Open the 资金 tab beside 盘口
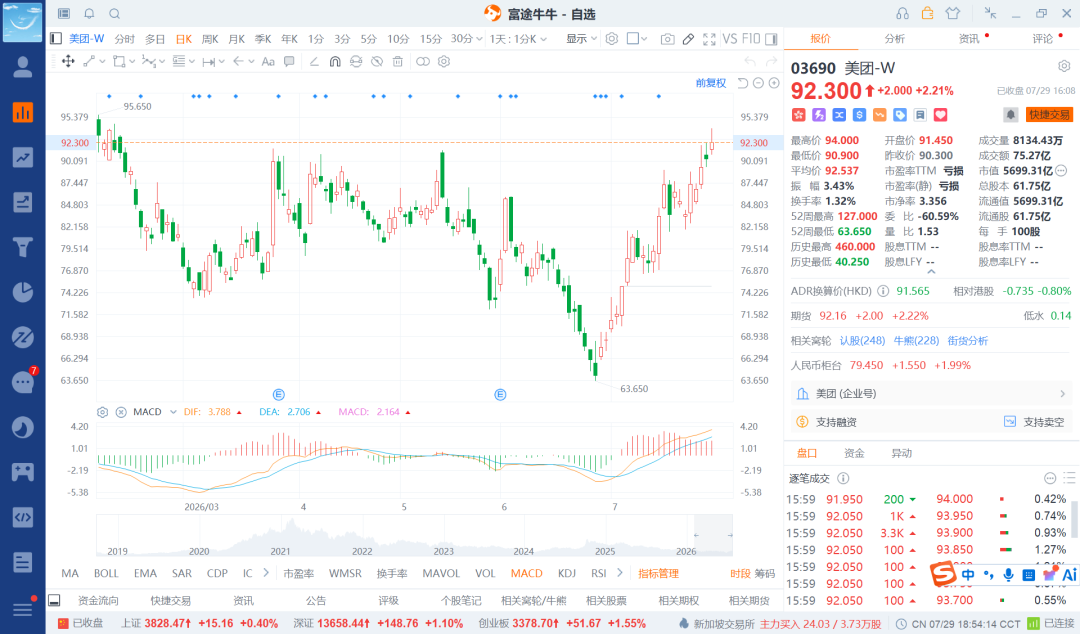This screenshot has height=634, width=1080. click(x=854, y=453)
